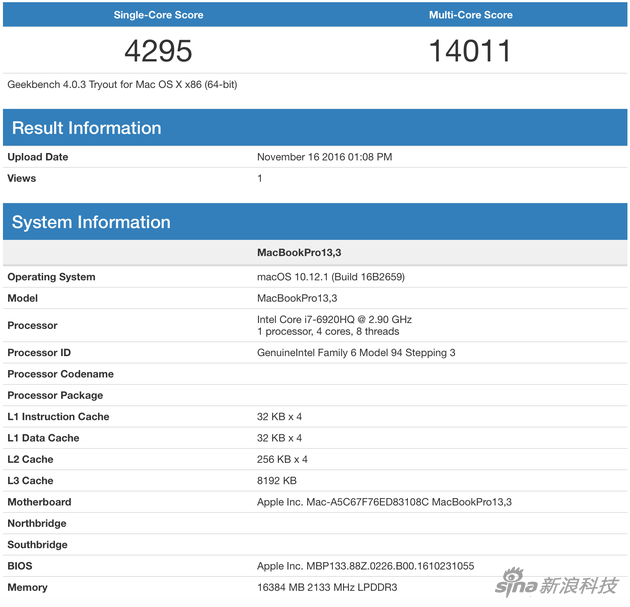Click the Geekbench 4.0.3 Tryout version text
The width and height of the screenshot is (630, 607).
click(122, 85)
